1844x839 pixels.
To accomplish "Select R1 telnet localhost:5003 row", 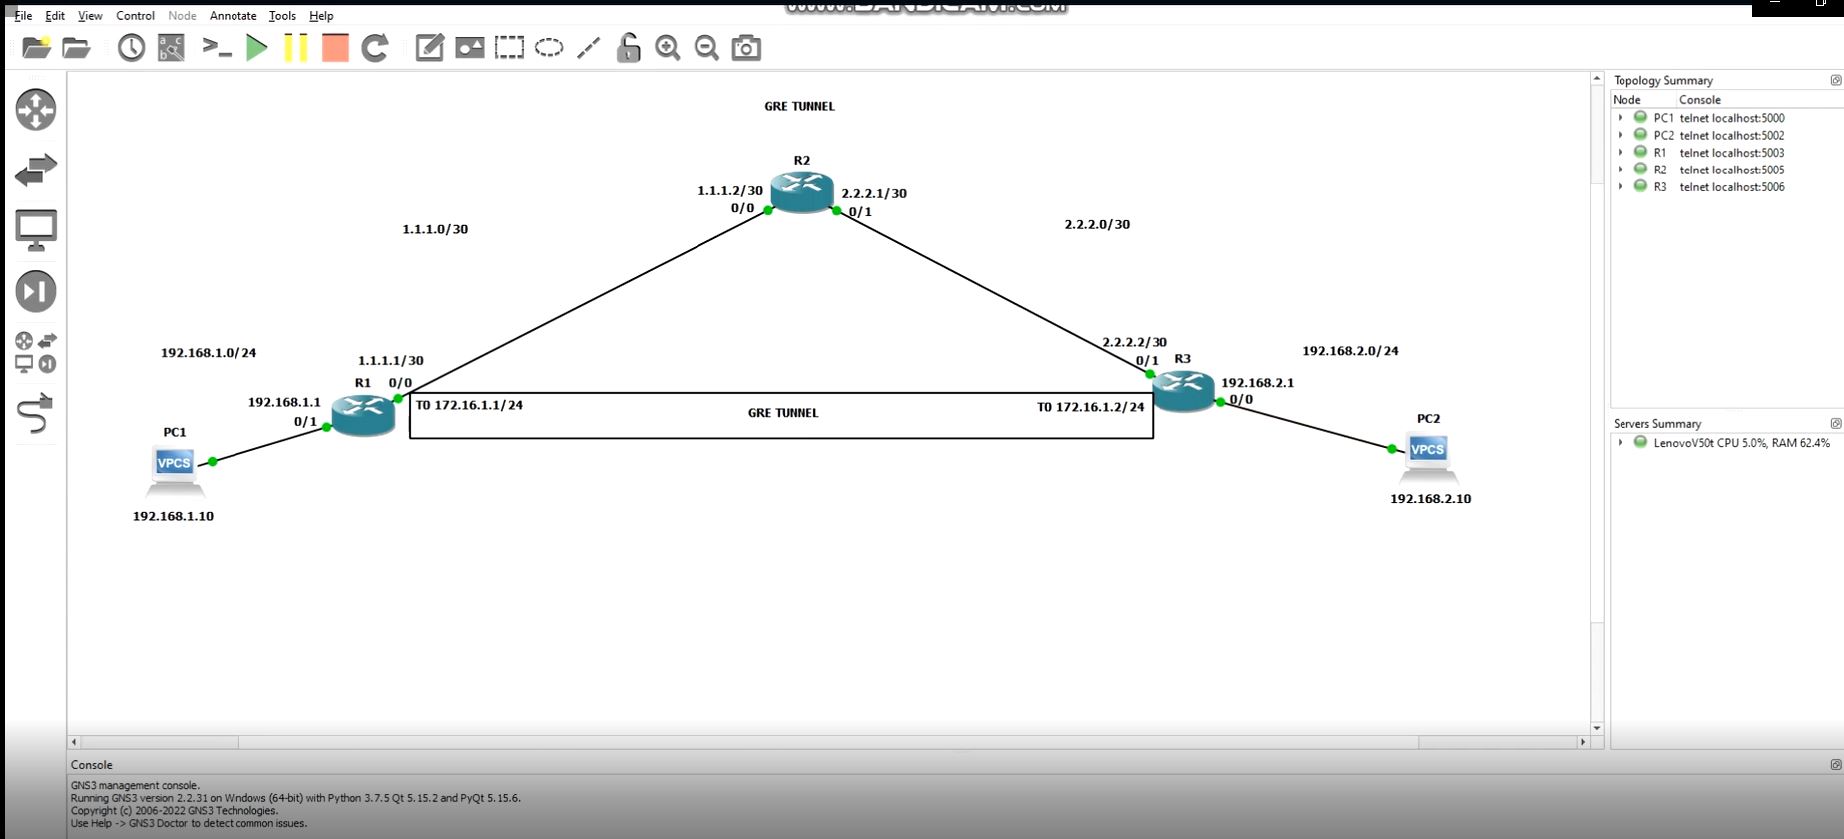I will (1726, 153).
